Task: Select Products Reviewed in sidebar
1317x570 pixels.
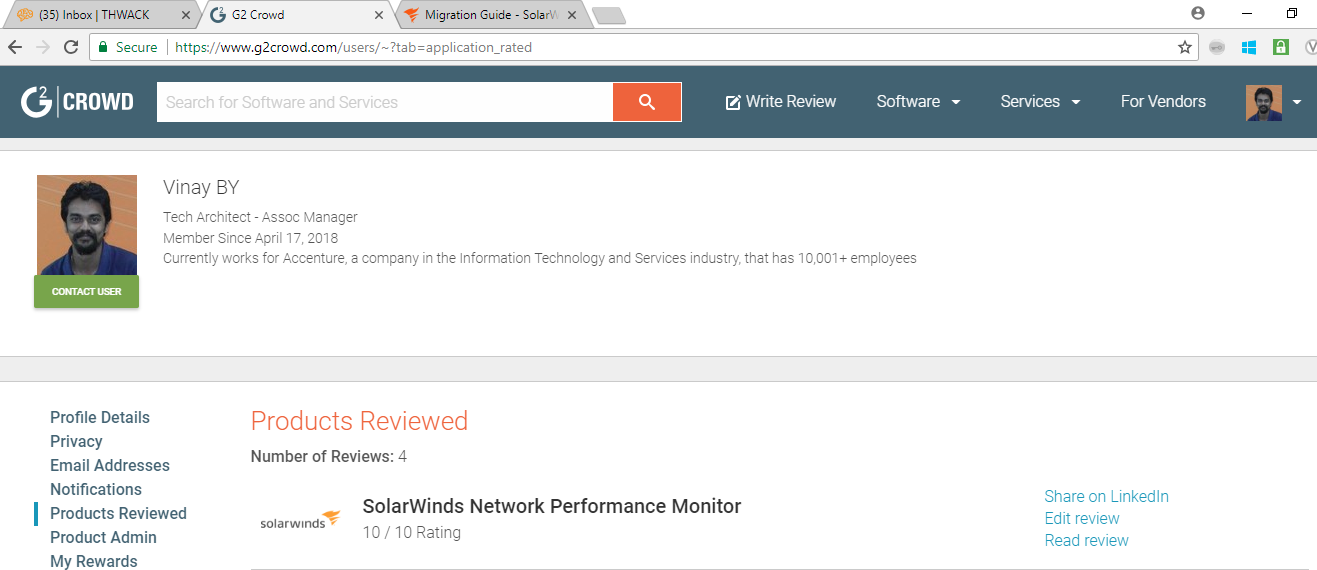Action: tap(118, 514)
